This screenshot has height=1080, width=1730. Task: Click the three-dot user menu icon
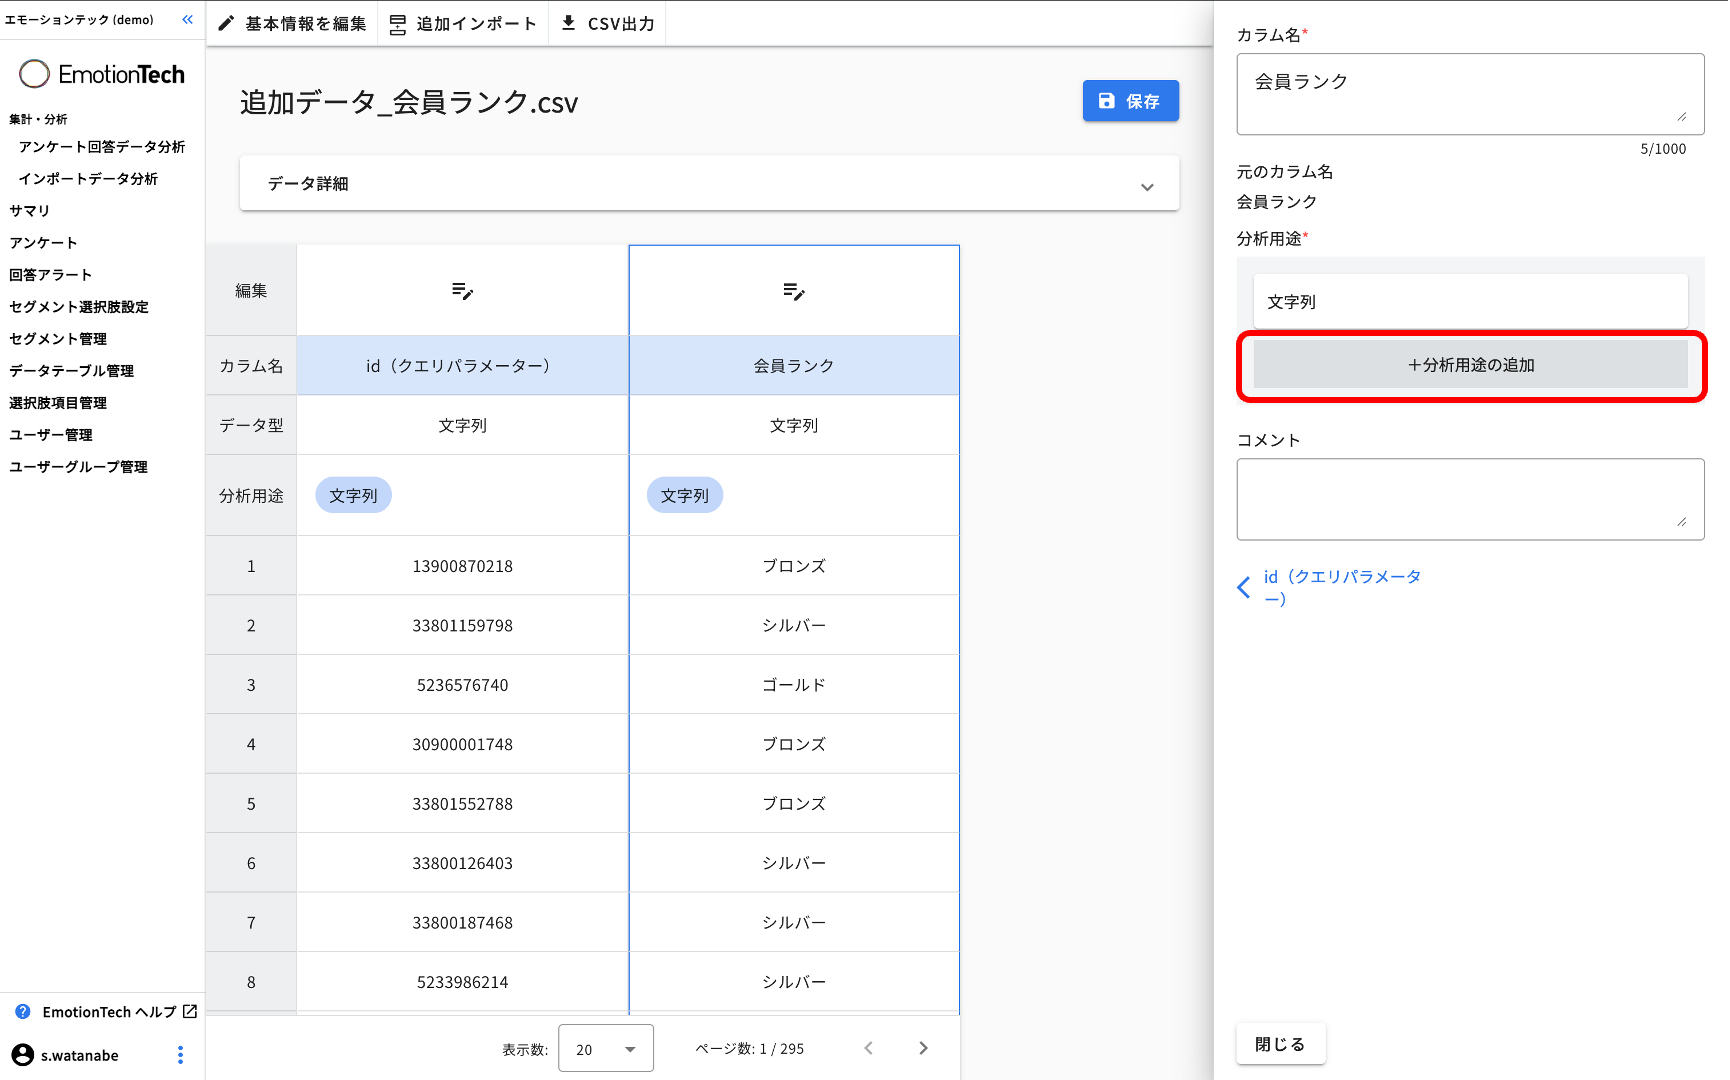click(x=180, y=1055)
